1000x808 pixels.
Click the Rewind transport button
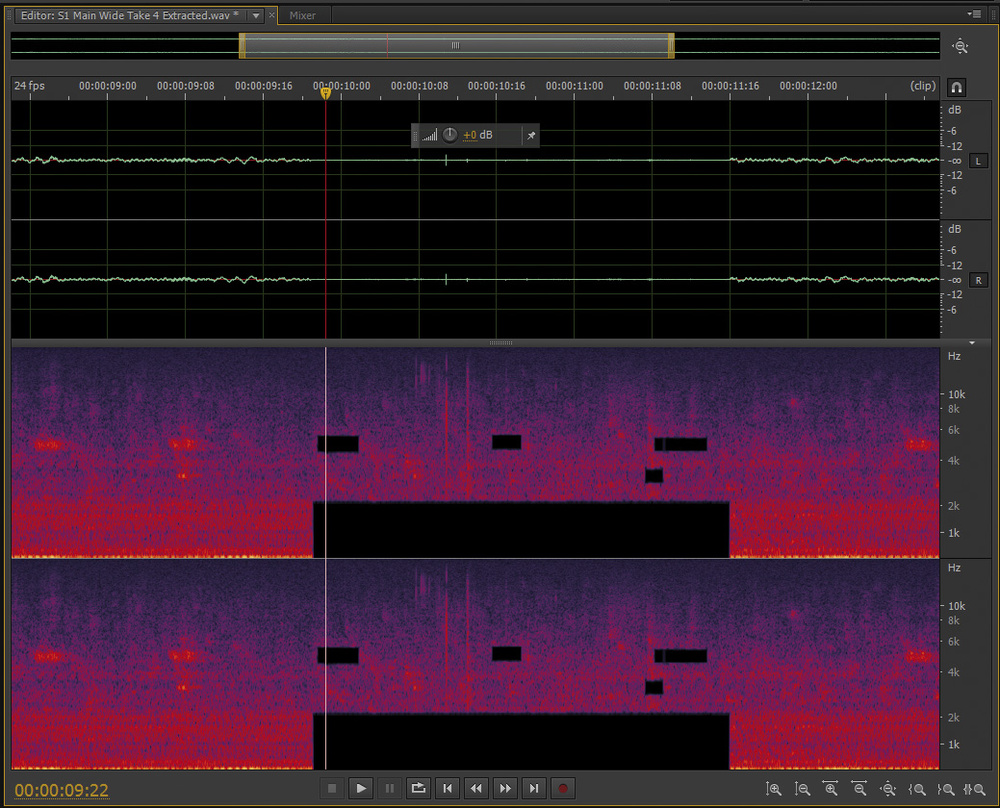(x=476, y=789)
